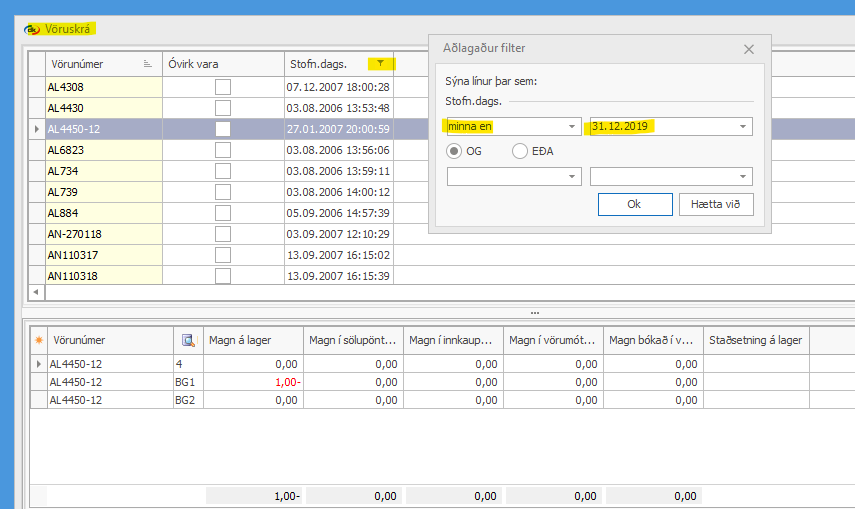Viewport: 855px width, 509px height.
Task: Click the Magn á lager column header
Action: click(x=254, y=340)
